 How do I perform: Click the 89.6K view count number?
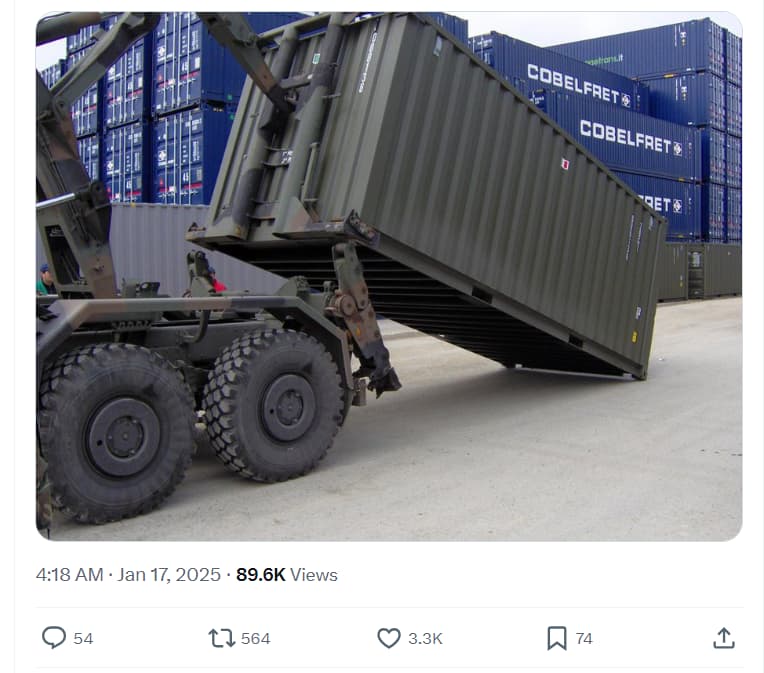(x=261, y=575)
